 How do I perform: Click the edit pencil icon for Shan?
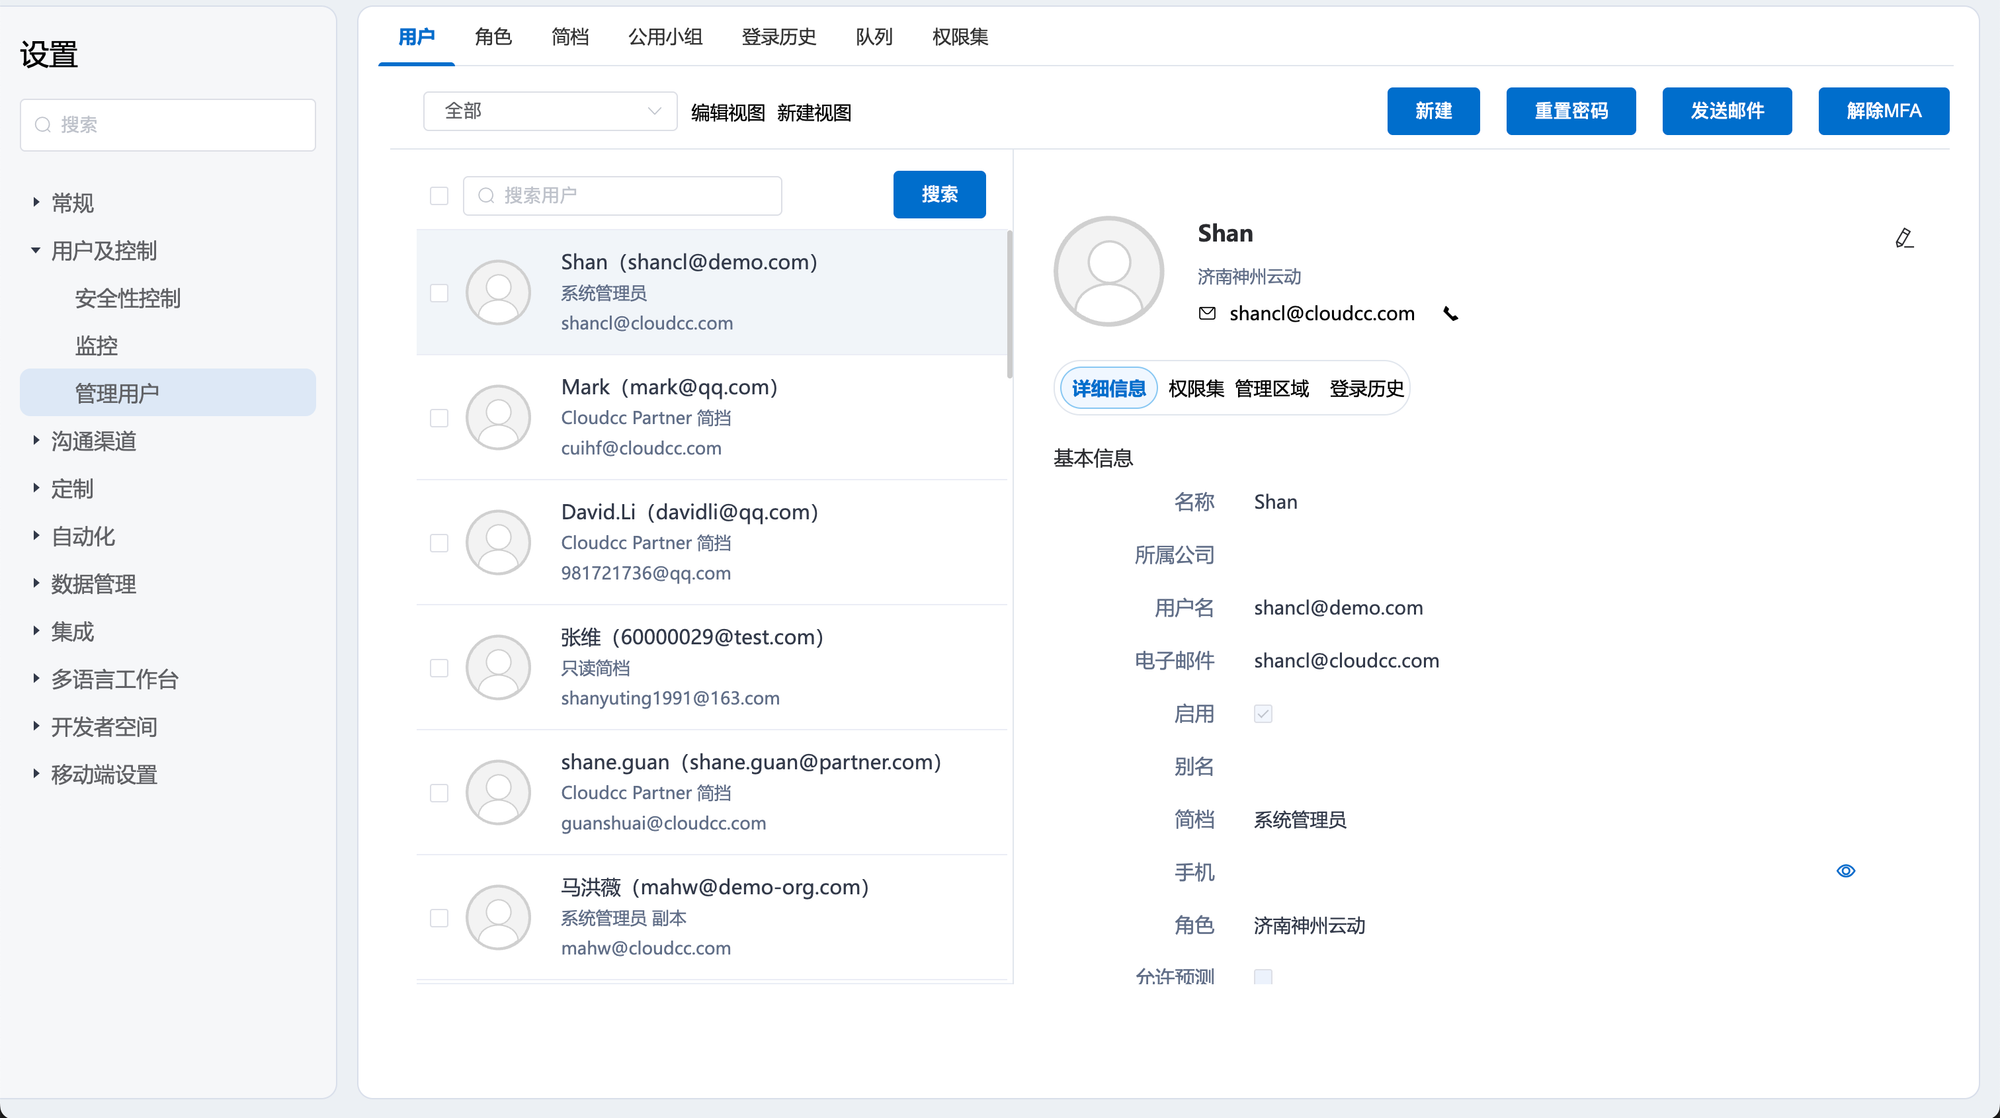pyautogui.click(x=1904, y=238)
